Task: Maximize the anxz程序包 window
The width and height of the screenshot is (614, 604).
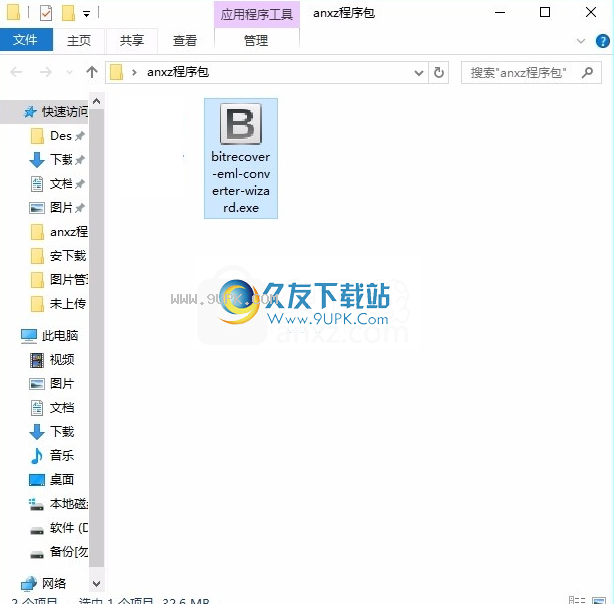Action: [x=545, y=13]
